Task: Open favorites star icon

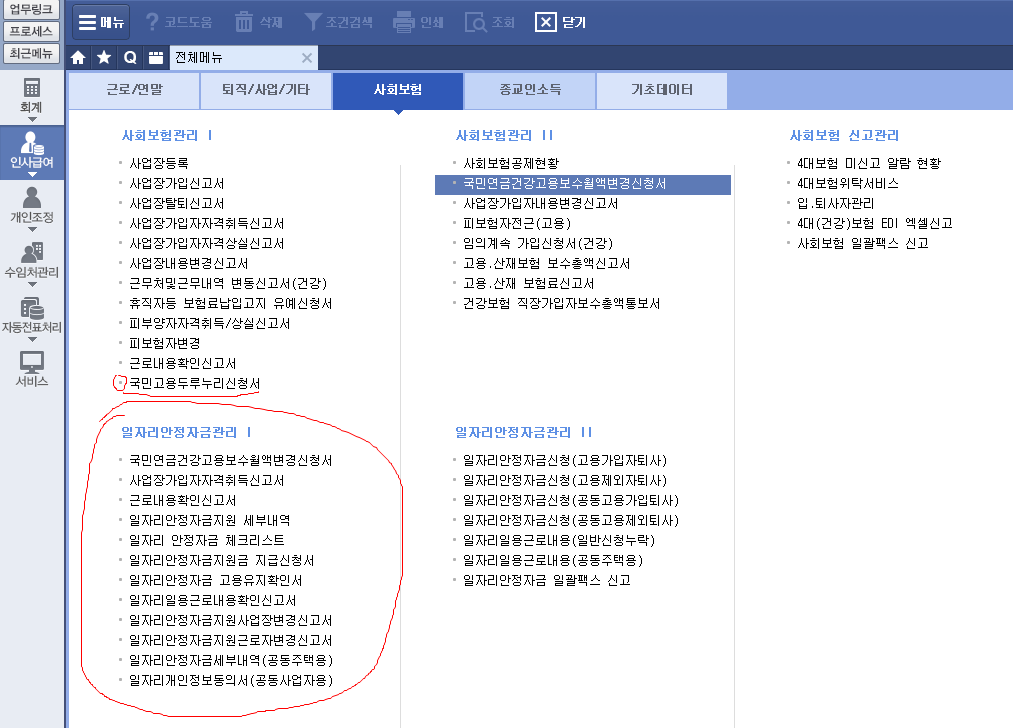Action: coord(104,57)
